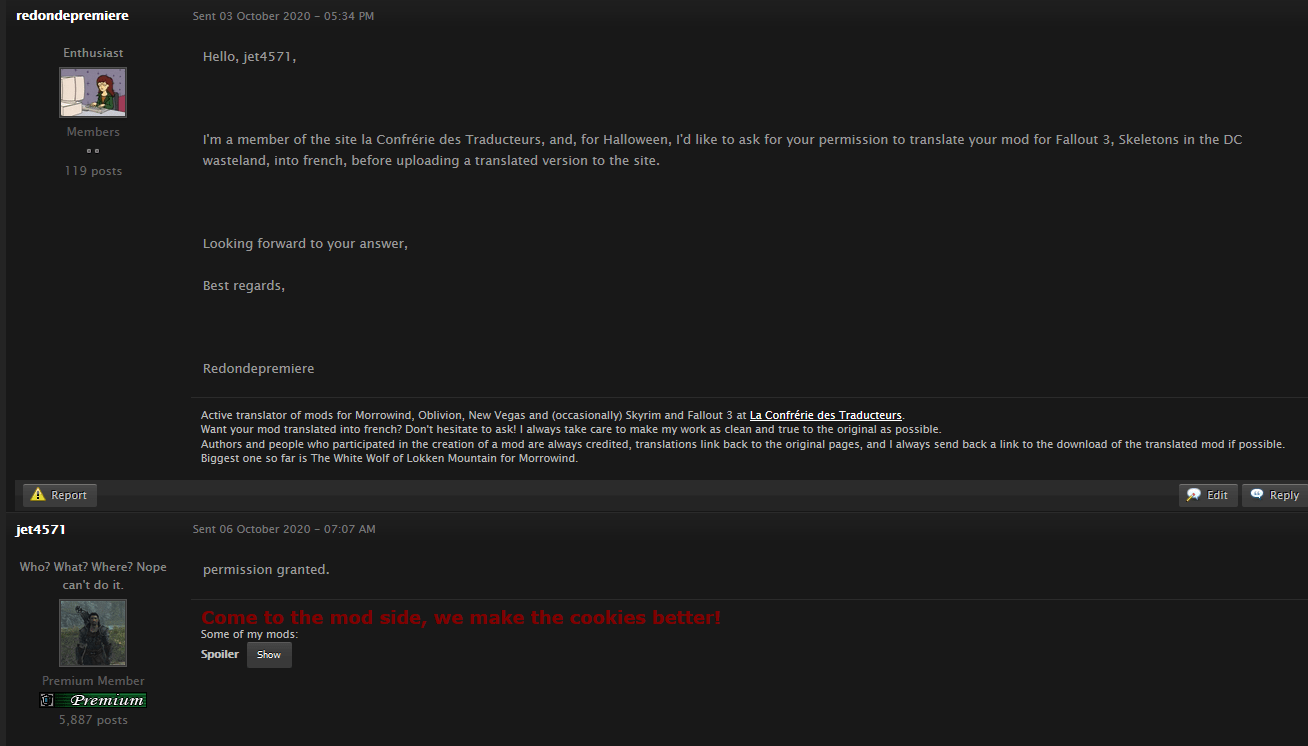This screenshot has height=746, width=1308.
Task: Click the 5,887 posts count
Action: coord(93,720)
